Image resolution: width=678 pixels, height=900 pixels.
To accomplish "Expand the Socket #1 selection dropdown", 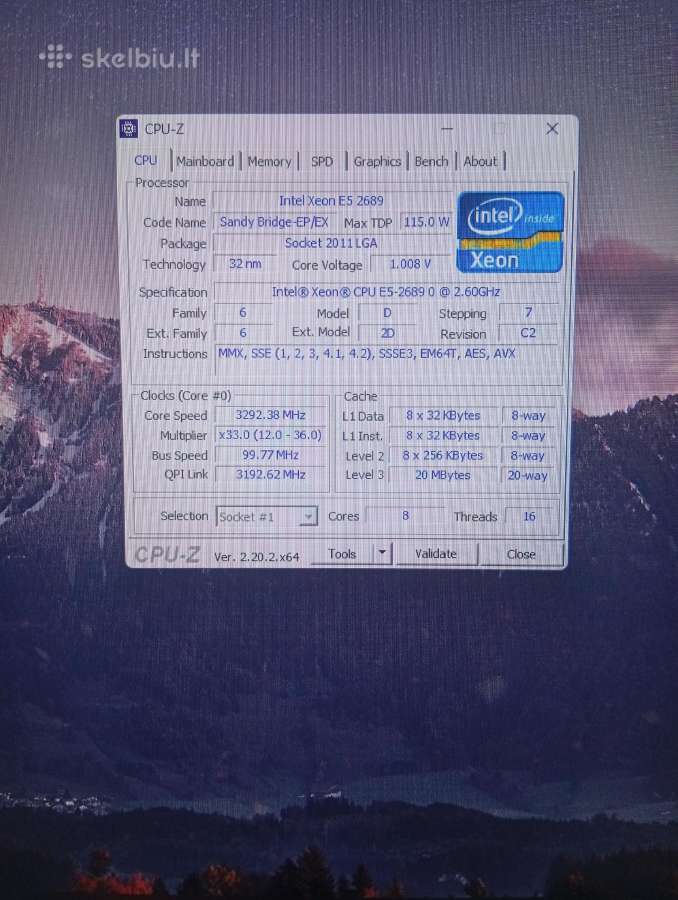I will pos(308,517).
